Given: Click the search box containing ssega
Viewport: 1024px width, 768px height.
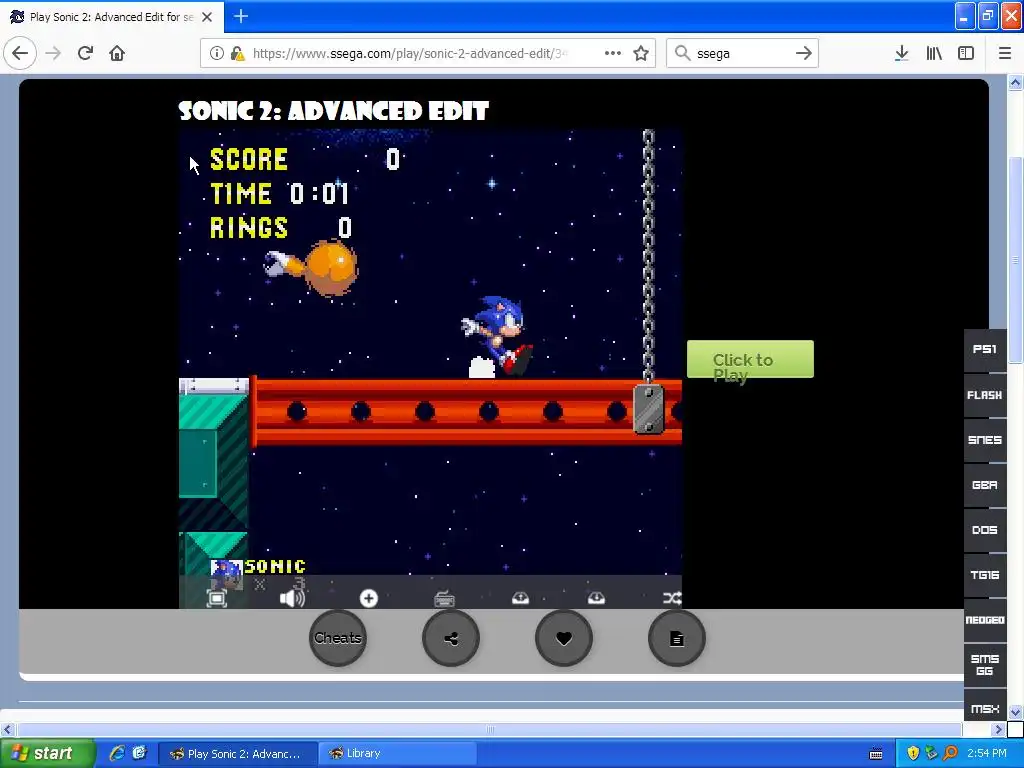Looking at the screenshot, I should point(743,53).
